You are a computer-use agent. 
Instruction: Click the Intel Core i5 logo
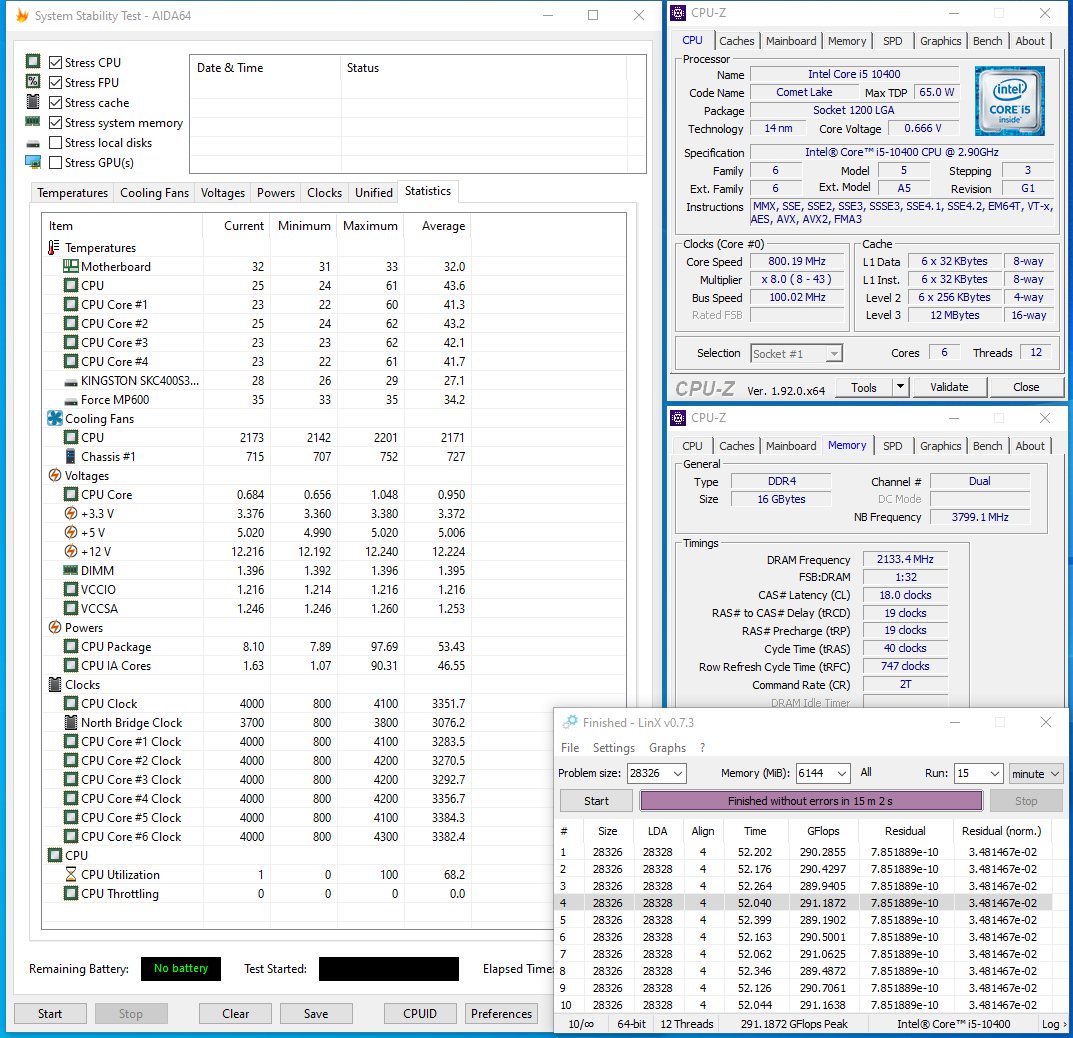click(1010, 101)
